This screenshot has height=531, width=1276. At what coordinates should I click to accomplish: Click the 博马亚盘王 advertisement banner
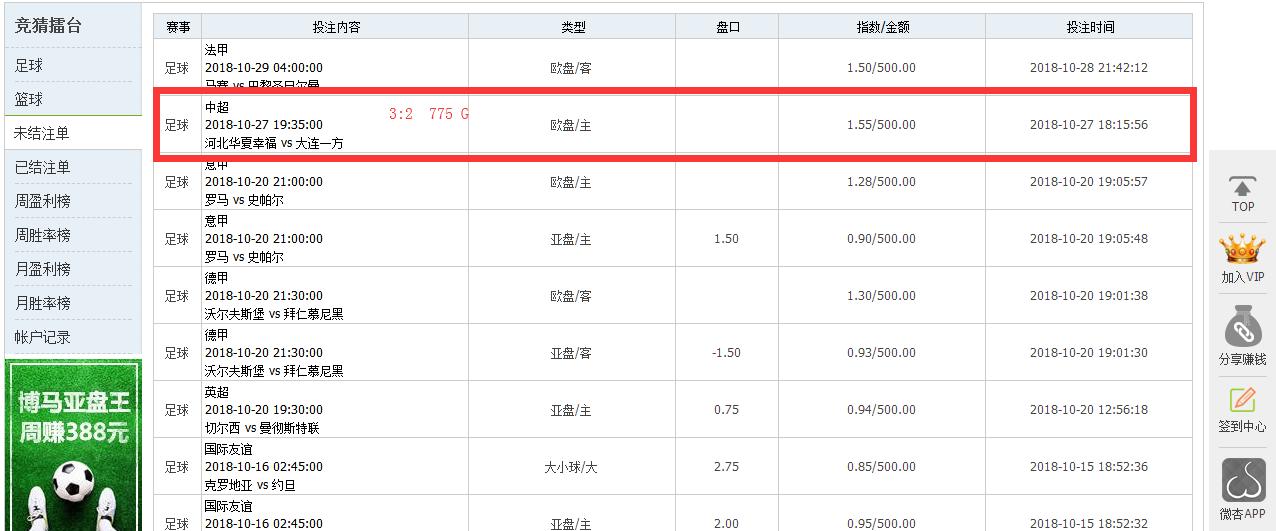[x=73, y=445]
